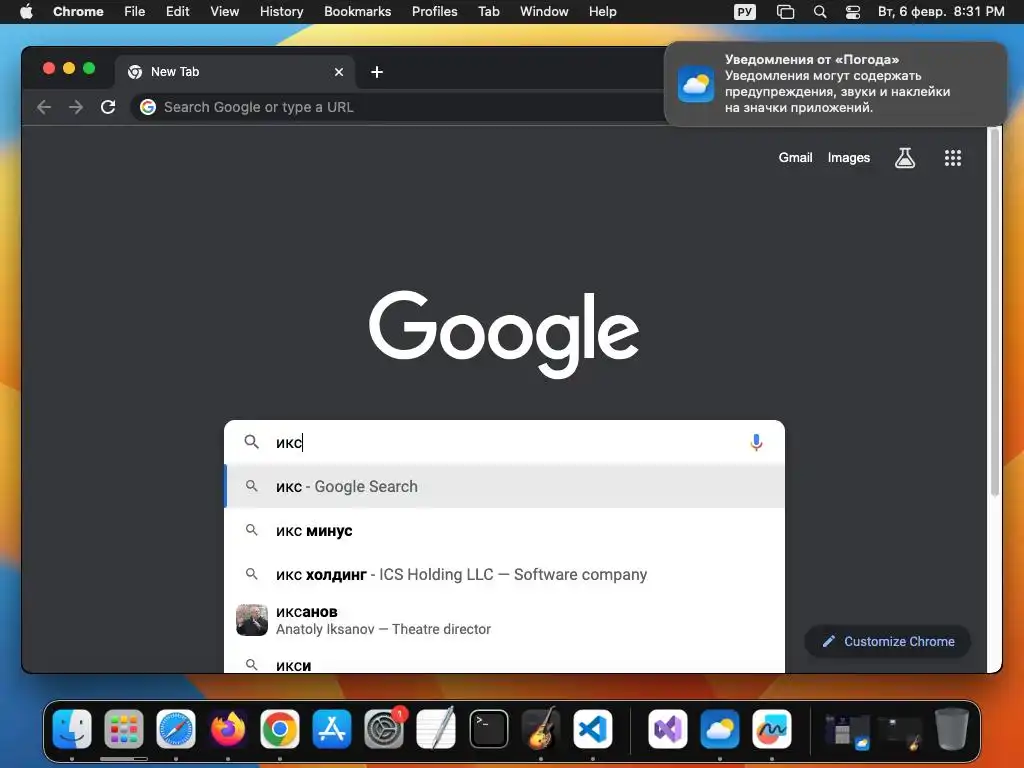Reload the current page
The image size is (1024, 768).
(x=108, y=107)
